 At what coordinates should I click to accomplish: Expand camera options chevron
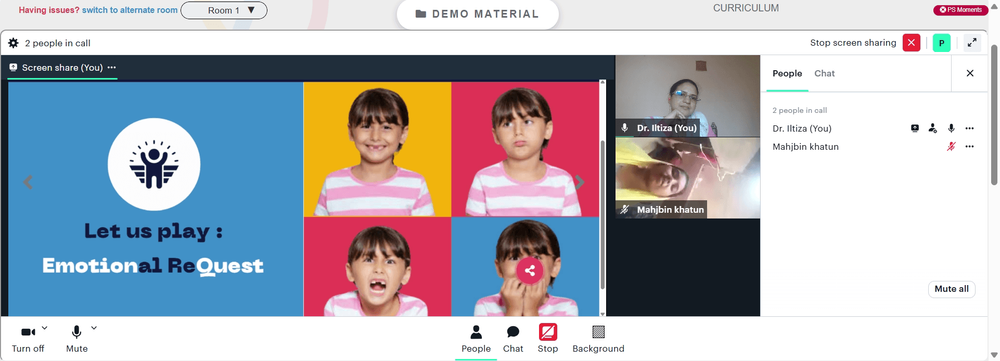point(45,328)
